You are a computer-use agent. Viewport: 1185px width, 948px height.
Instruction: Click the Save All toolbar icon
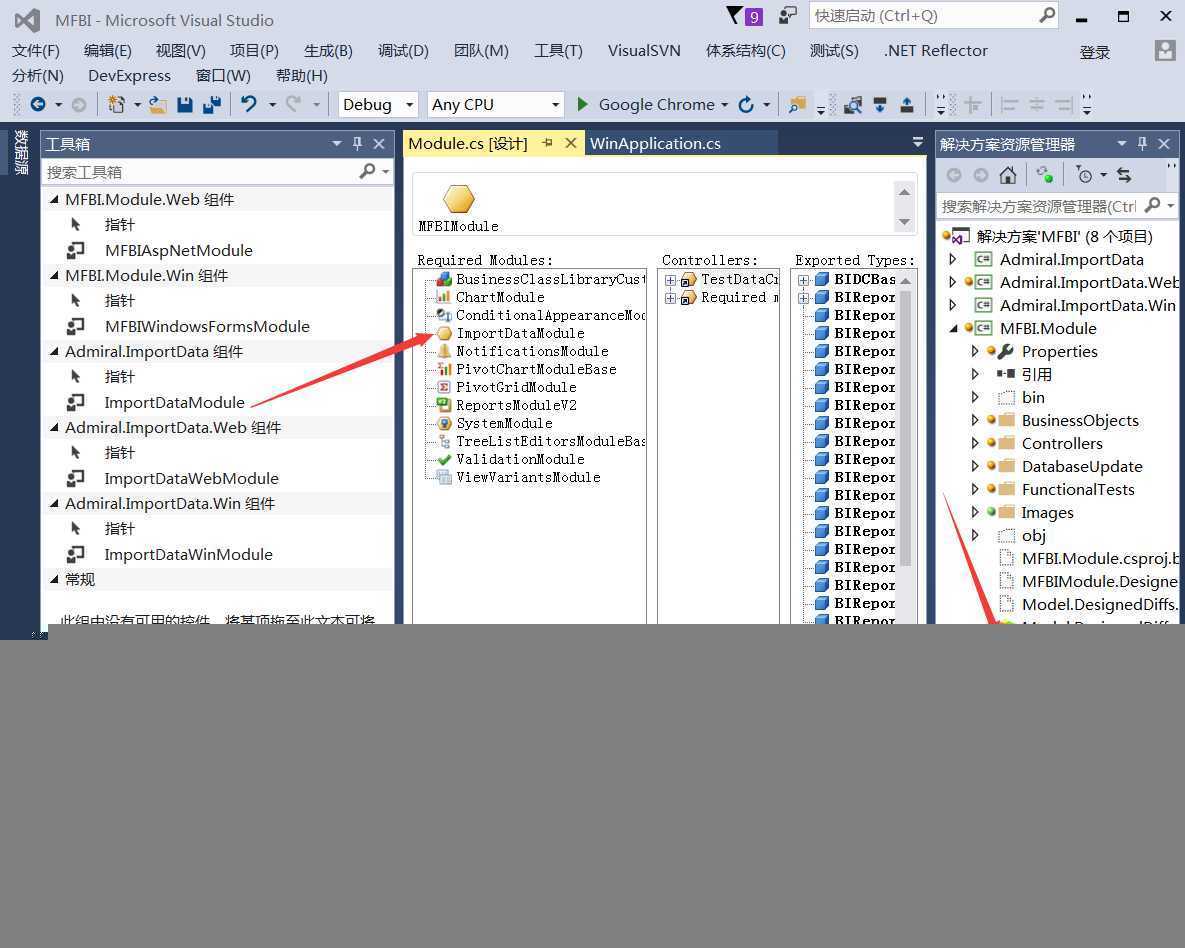[212, 104]
